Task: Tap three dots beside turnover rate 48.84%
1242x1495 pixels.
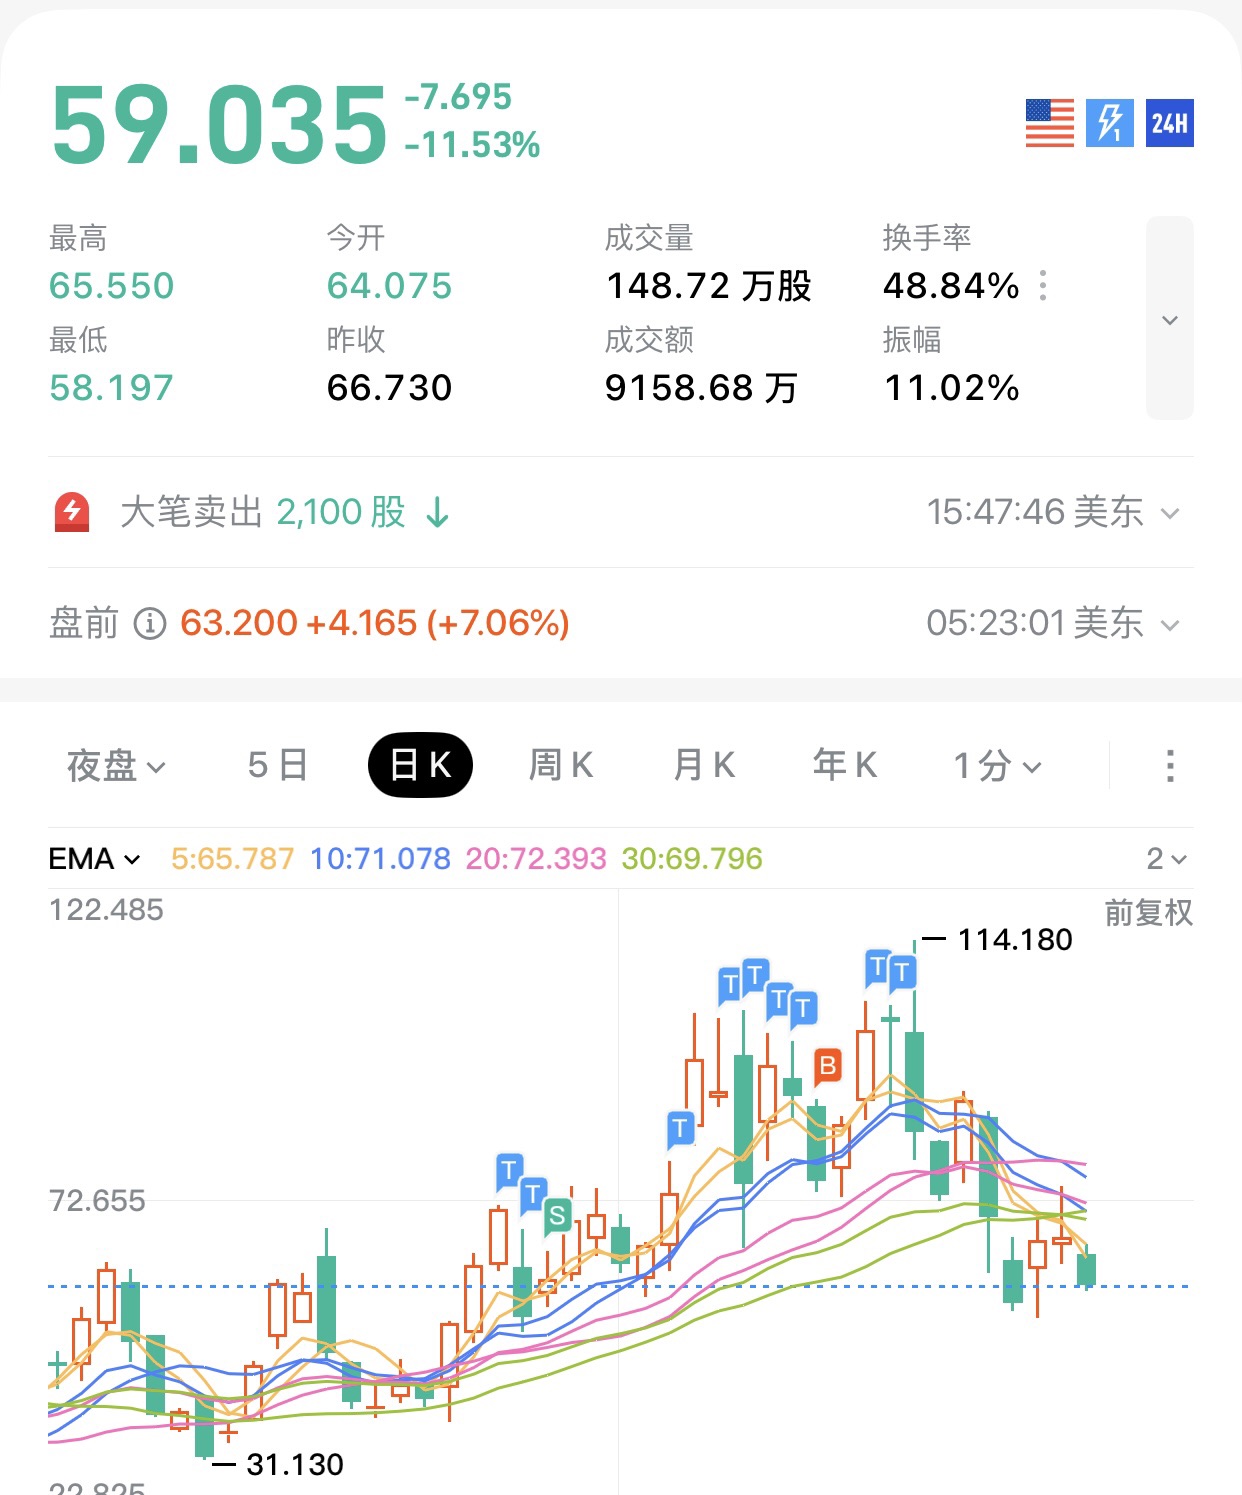Action: pyautogui.click(x=1043, y=286)
